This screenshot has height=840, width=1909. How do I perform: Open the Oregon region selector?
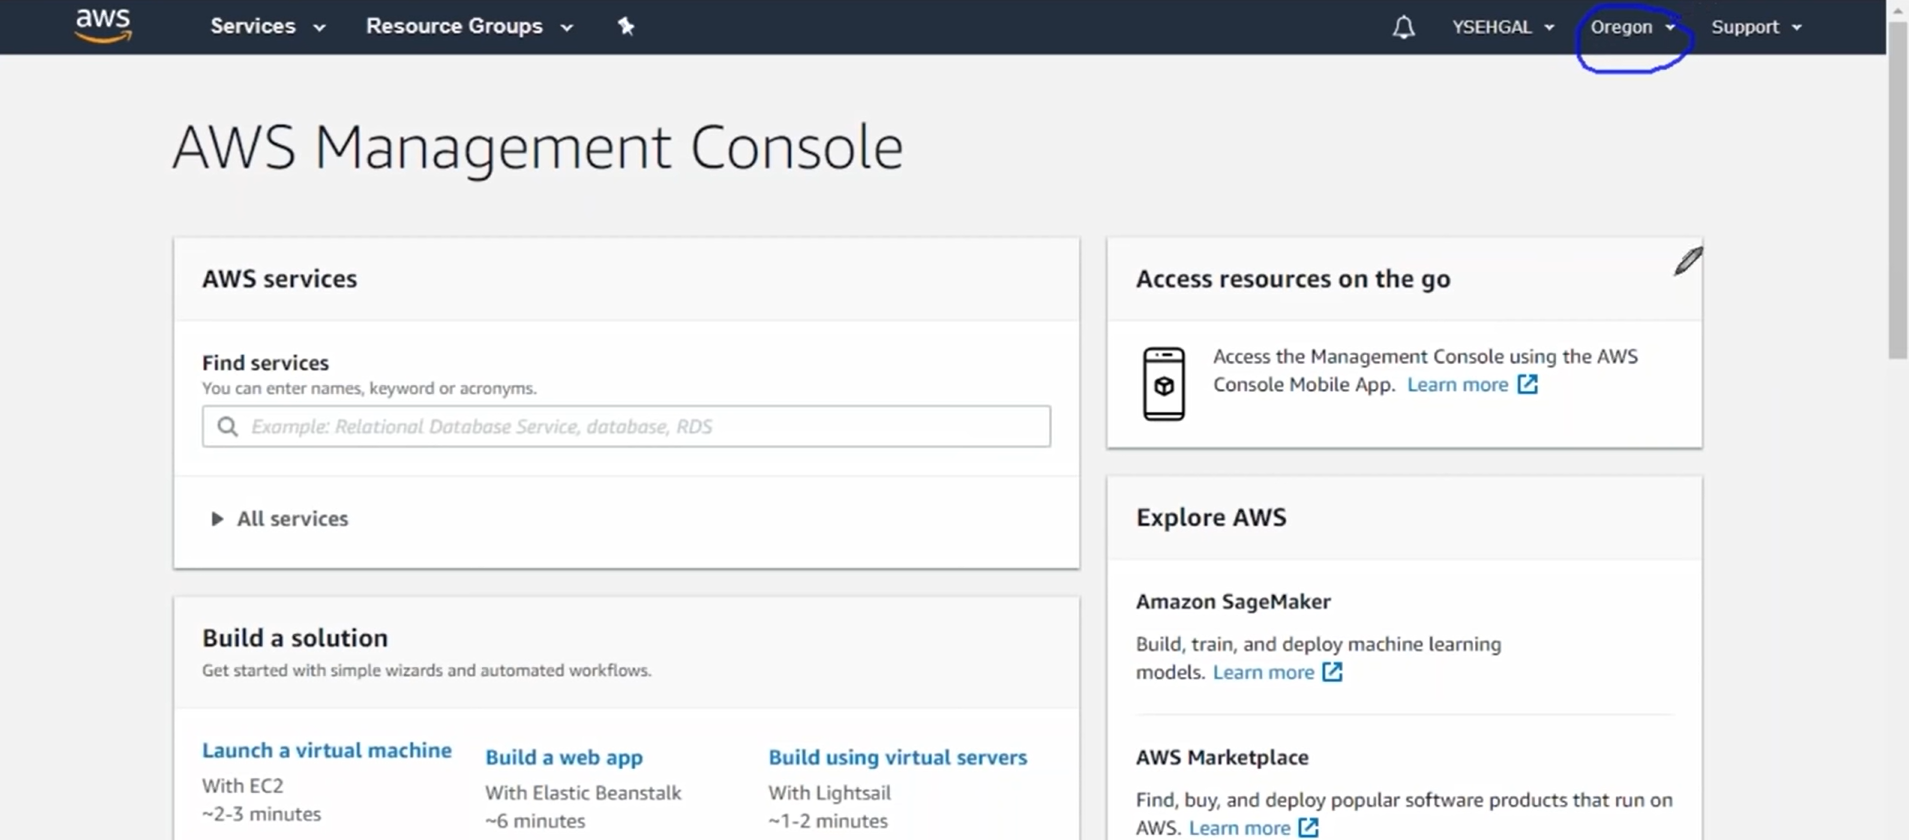point(1632,27)
